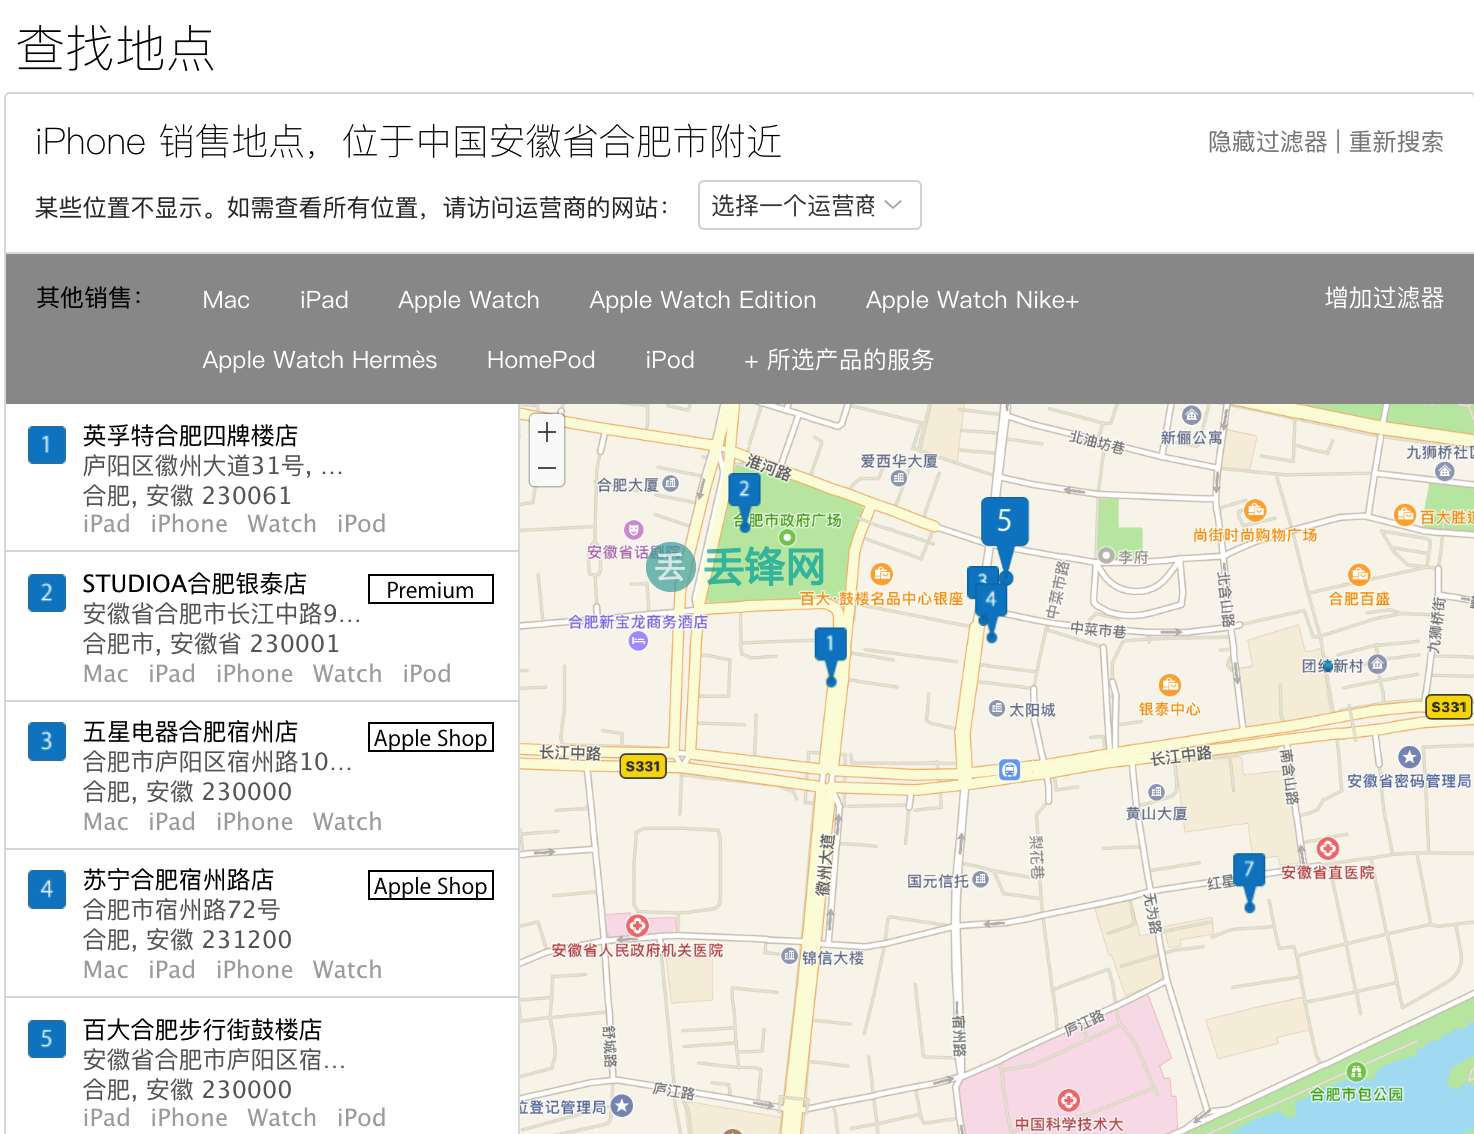Click the 银泰中心 shopping icon on map
Screen dimensions: 1474x1134
tap(1169, 685)
